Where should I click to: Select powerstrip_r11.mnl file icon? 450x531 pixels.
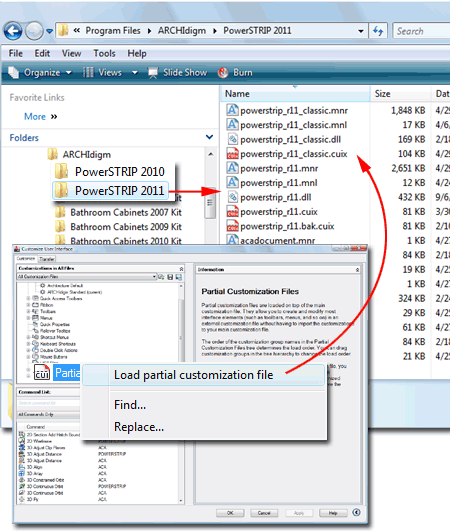point(232,183)
